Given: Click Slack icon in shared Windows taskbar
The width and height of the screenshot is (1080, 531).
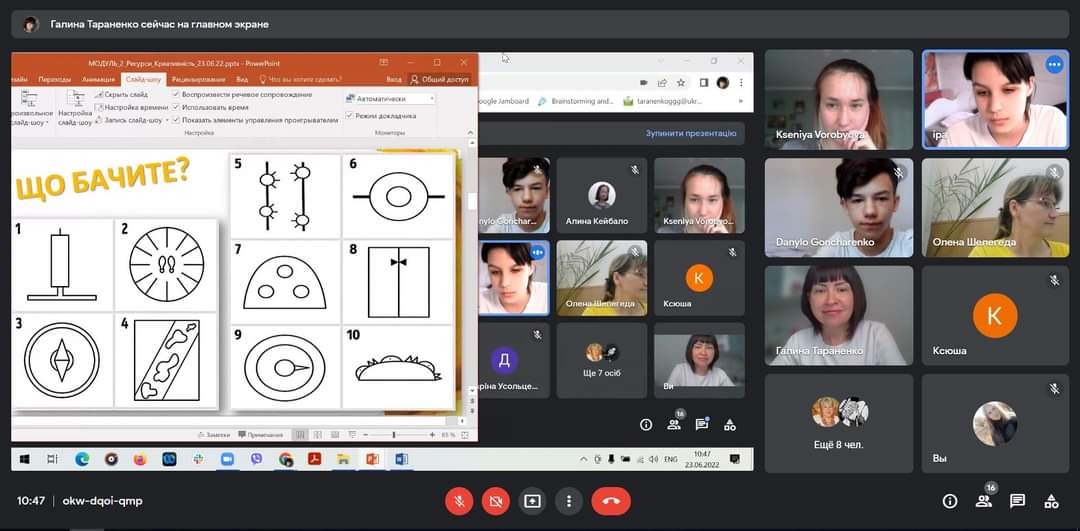Looking at the screenshot, I should 198,459.
